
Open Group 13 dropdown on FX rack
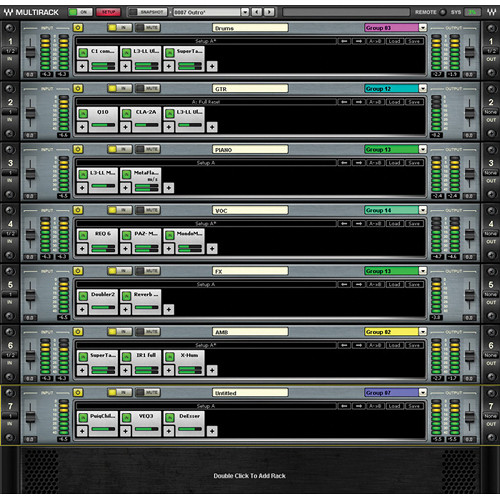[x=423, y=271]
